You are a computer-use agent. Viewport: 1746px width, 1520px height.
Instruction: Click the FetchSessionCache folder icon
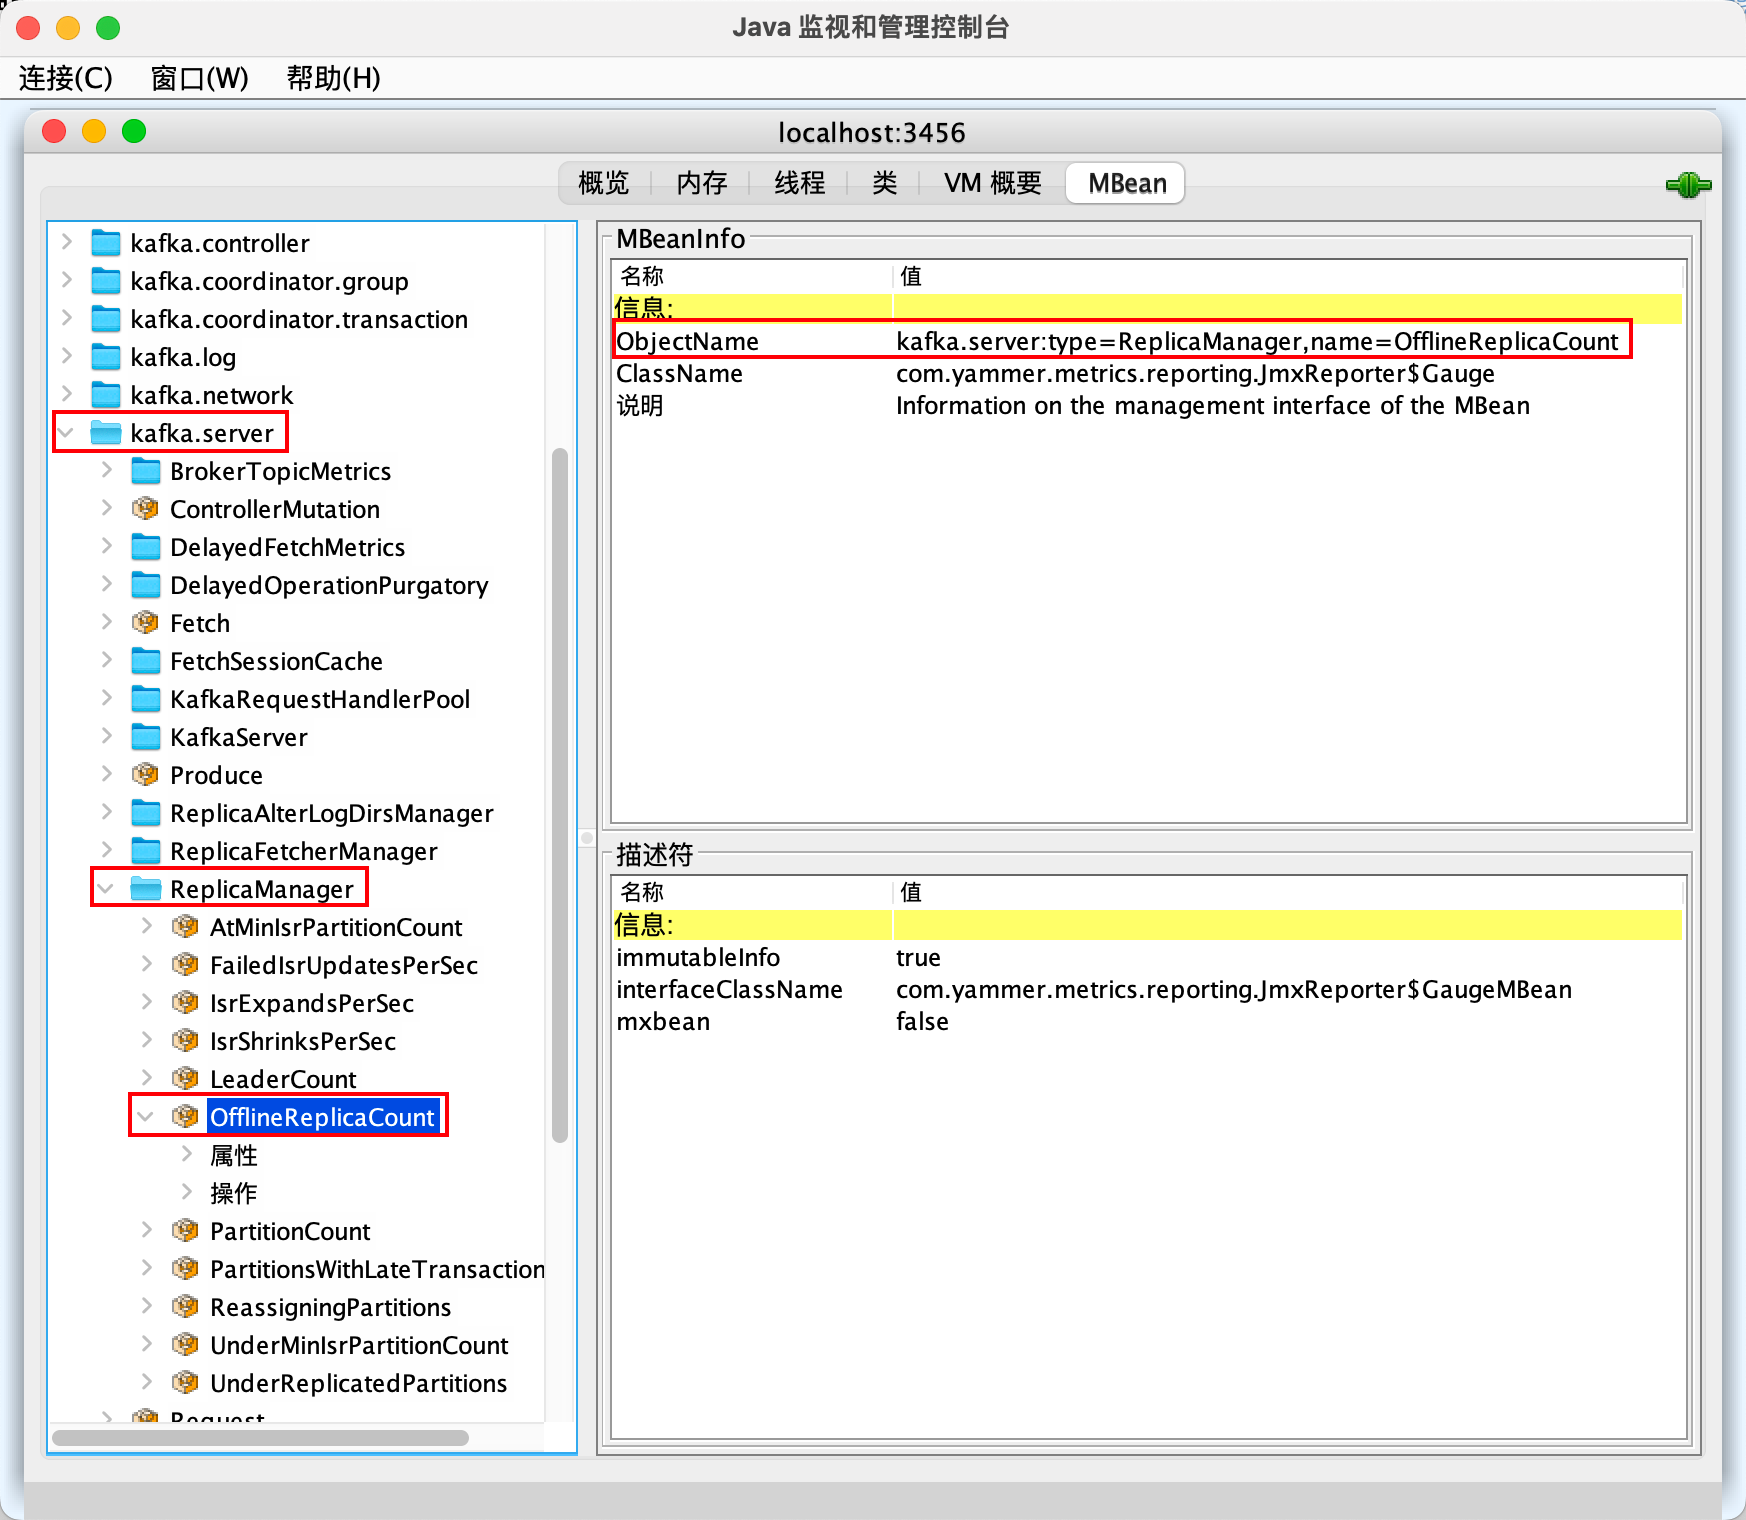click(x=146, y=661)
